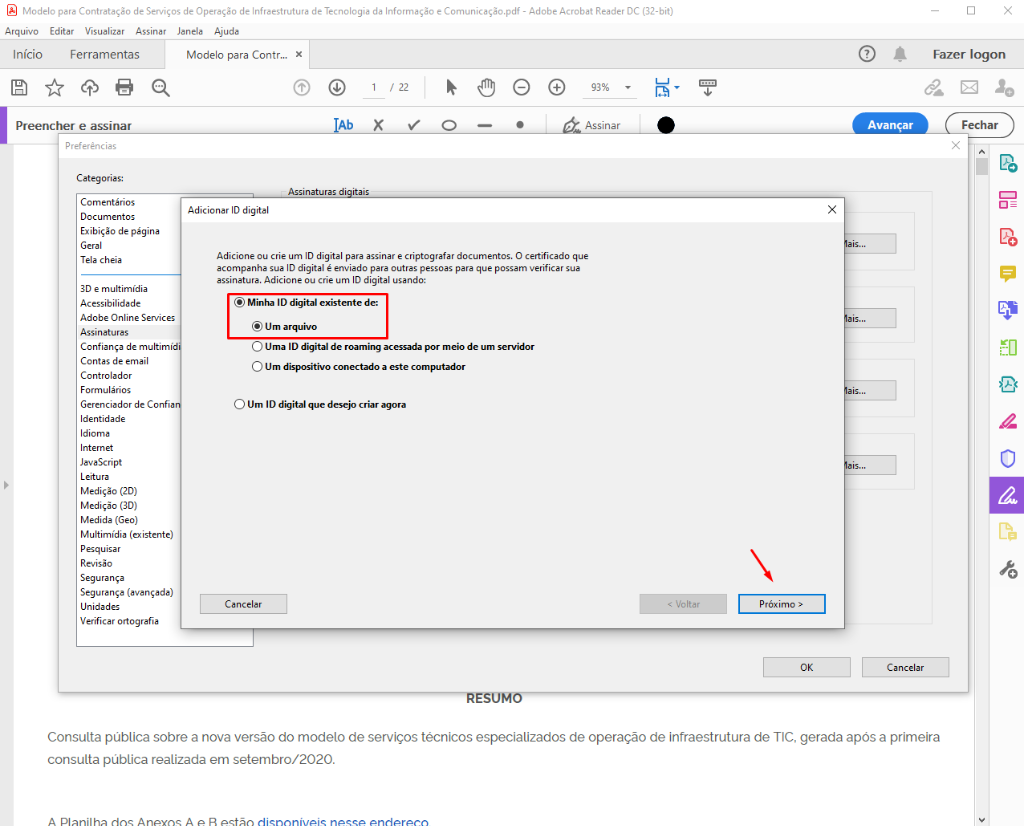The height and width of the screenshot is (826, 1024).
Task: Open the 93% zoom level dropdown
Action: pos(612,88)
